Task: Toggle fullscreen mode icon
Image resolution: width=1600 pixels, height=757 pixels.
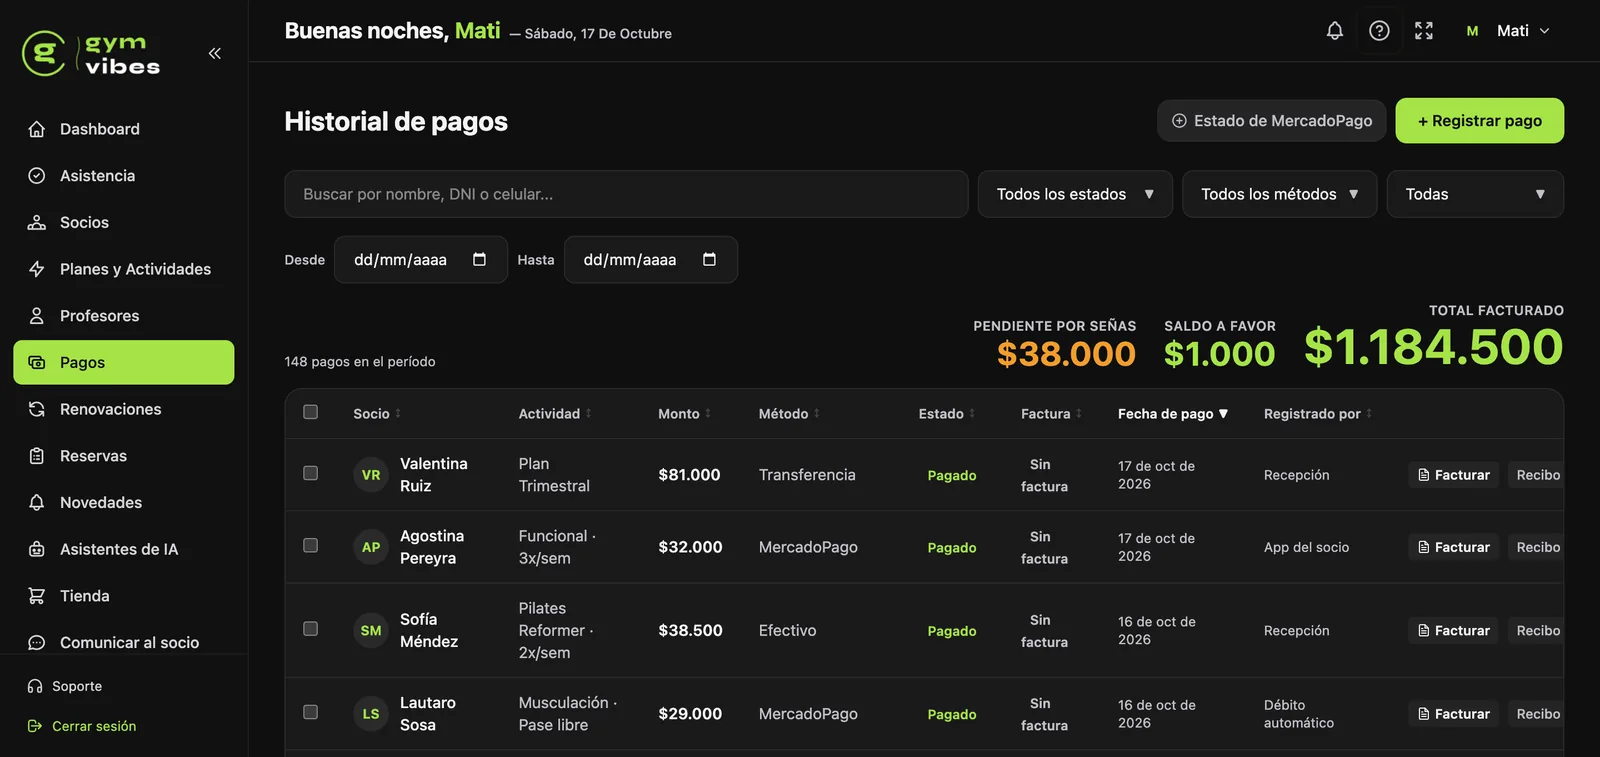Action: click(x=1424, y=31)
